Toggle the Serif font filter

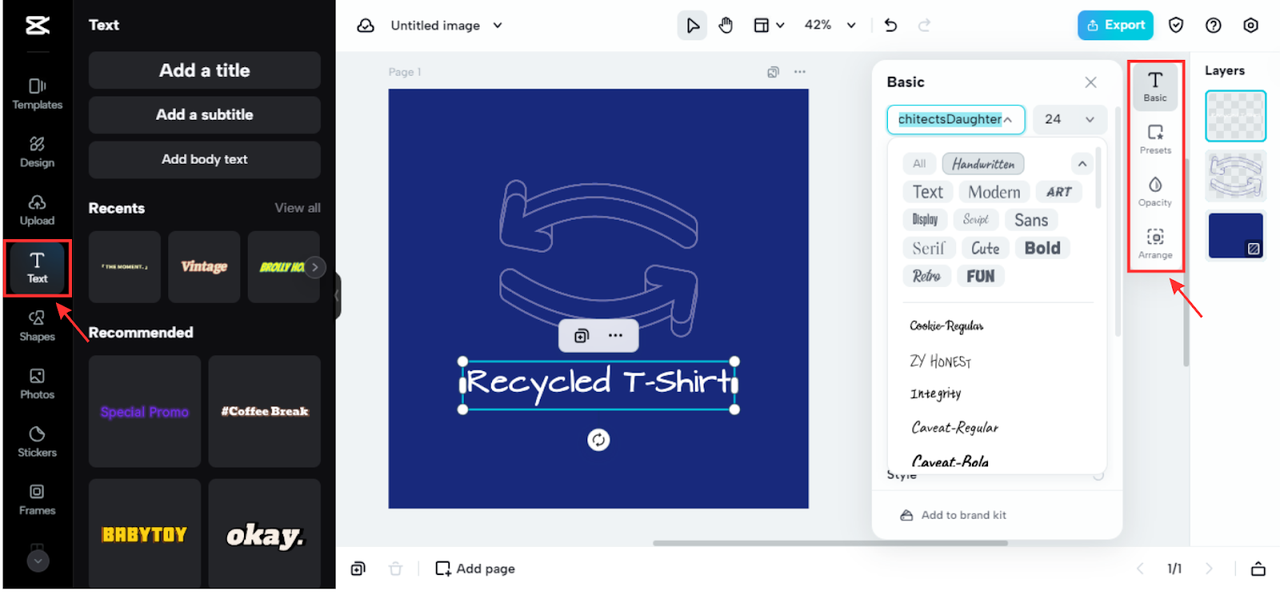(929, 248)
